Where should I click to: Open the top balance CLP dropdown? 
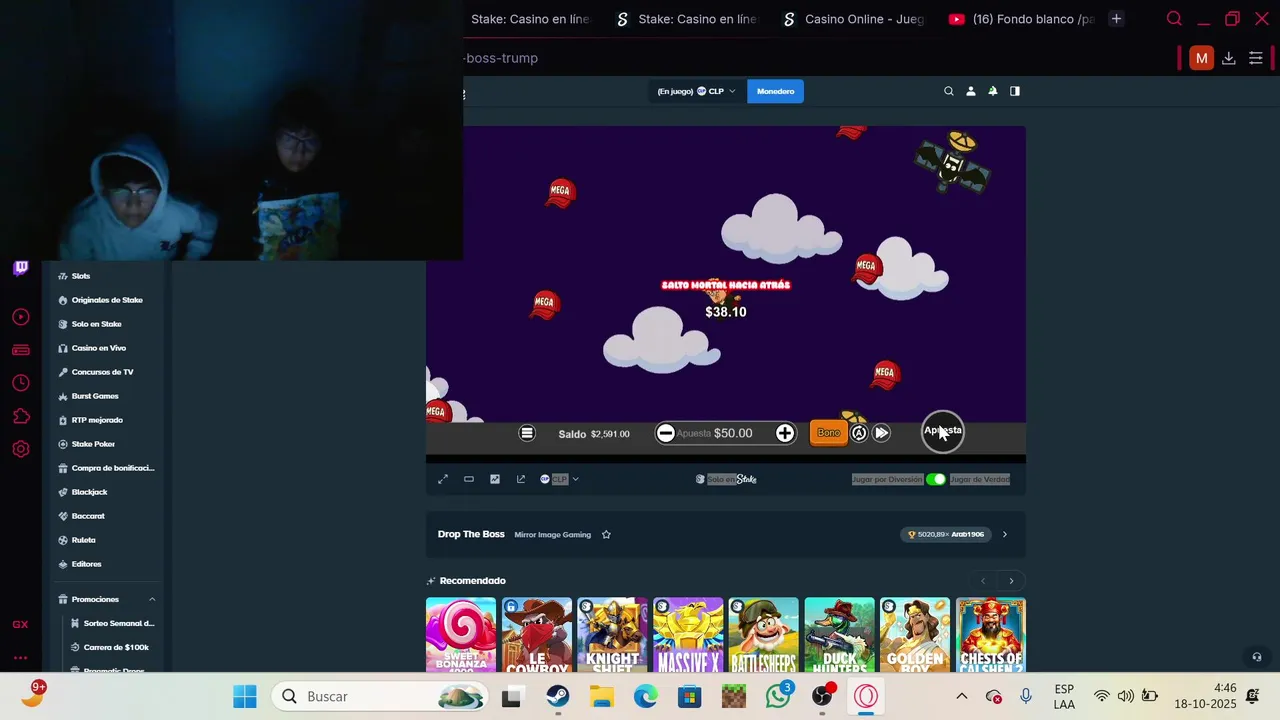click(696, 91)
